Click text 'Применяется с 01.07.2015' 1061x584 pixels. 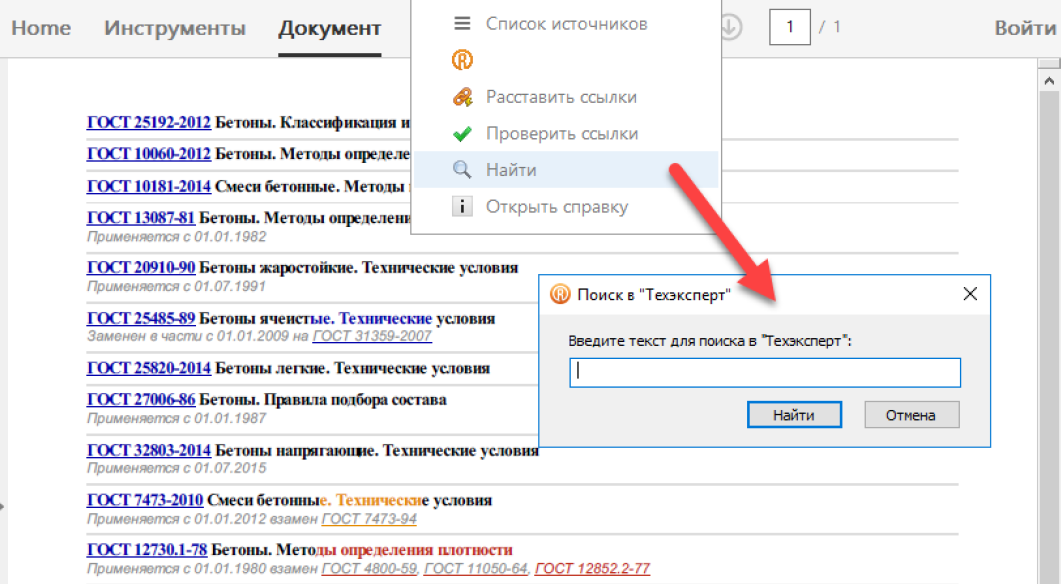click(177, 468)
